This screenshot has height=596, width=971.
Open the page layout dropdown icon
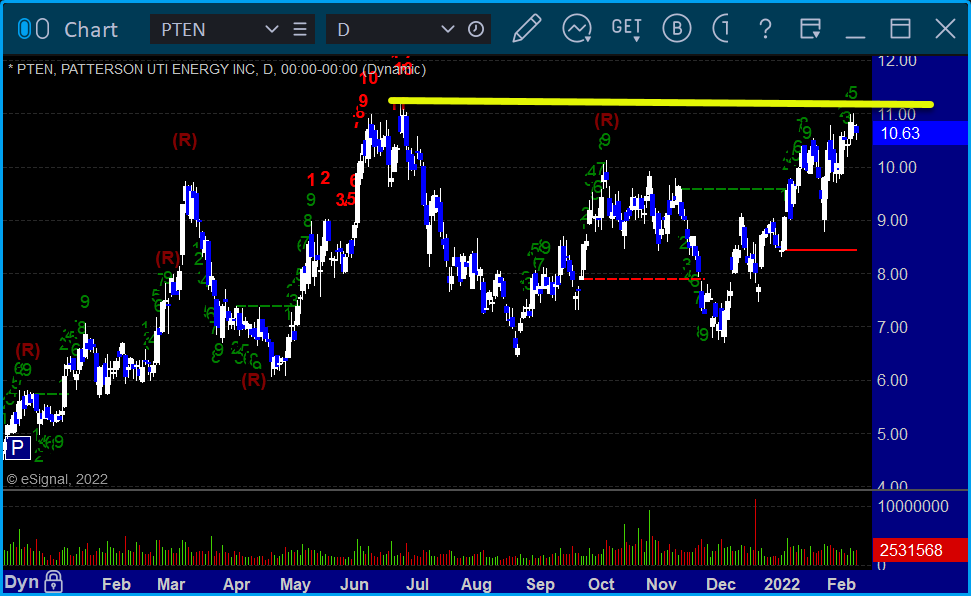[810, 28]
